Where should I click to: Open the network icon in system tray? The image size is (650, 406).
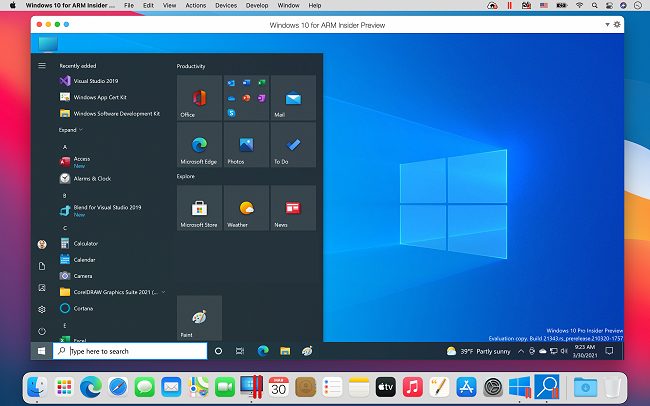click(553, 351)
